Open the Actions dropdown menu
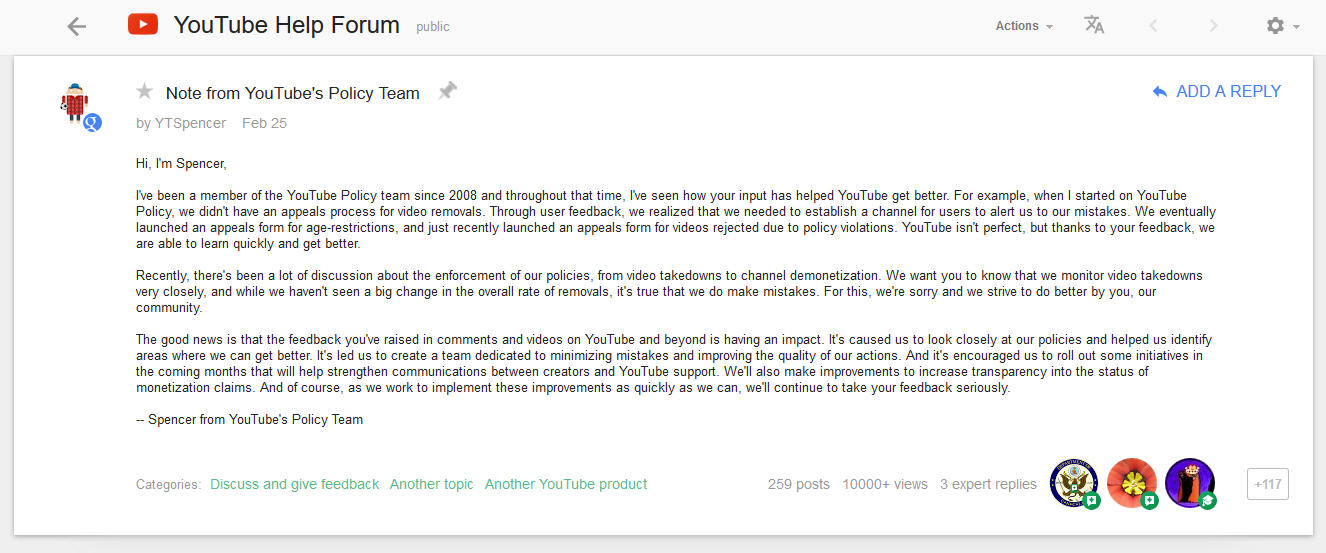The image size is (1326, 553). [1024, 26]
